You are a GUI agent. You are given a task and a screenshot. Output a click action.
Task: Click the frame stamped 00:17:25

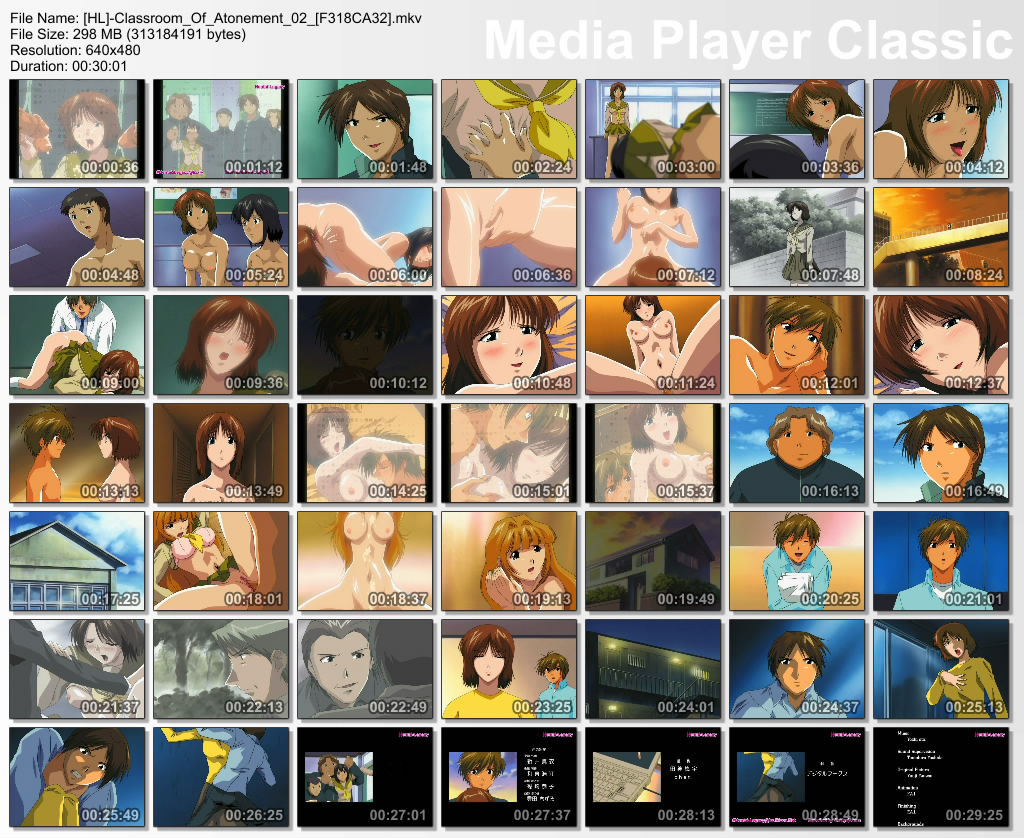(x=77, y=561)
